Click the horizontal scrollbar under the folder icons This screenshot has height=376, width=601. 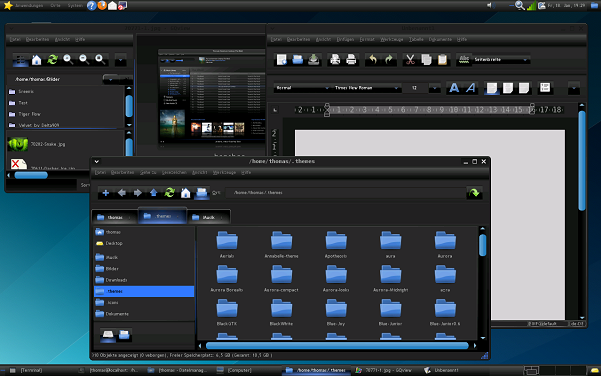(337, 346)
